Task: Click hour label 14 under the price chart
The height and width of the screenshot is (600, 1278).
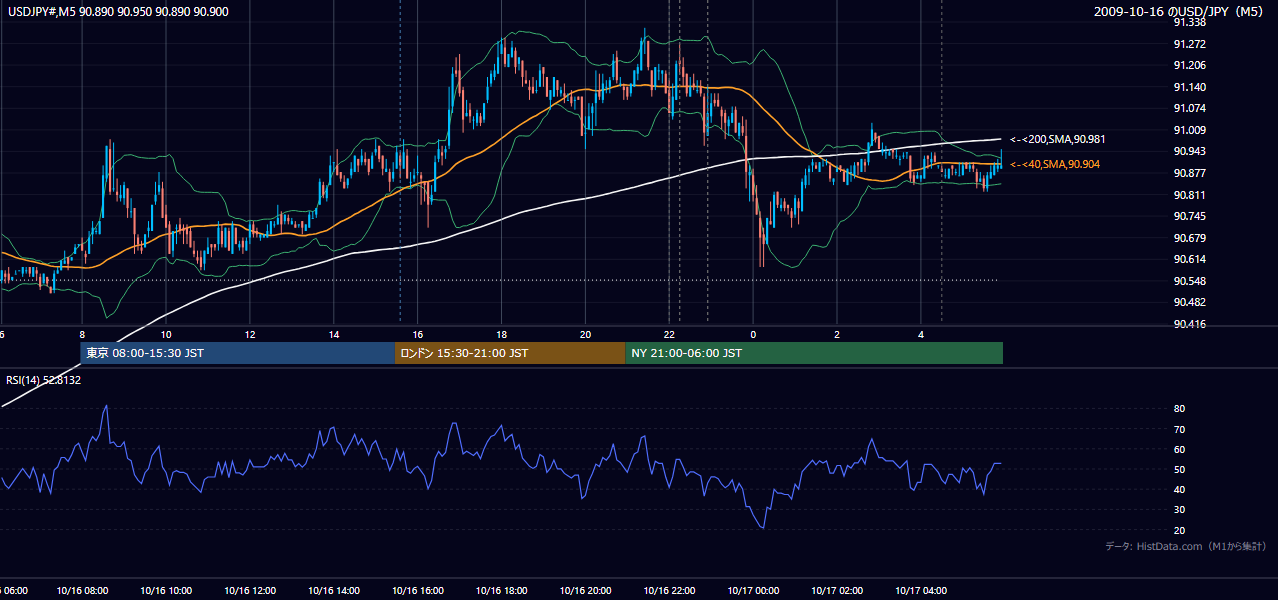Action: [334, 334]
